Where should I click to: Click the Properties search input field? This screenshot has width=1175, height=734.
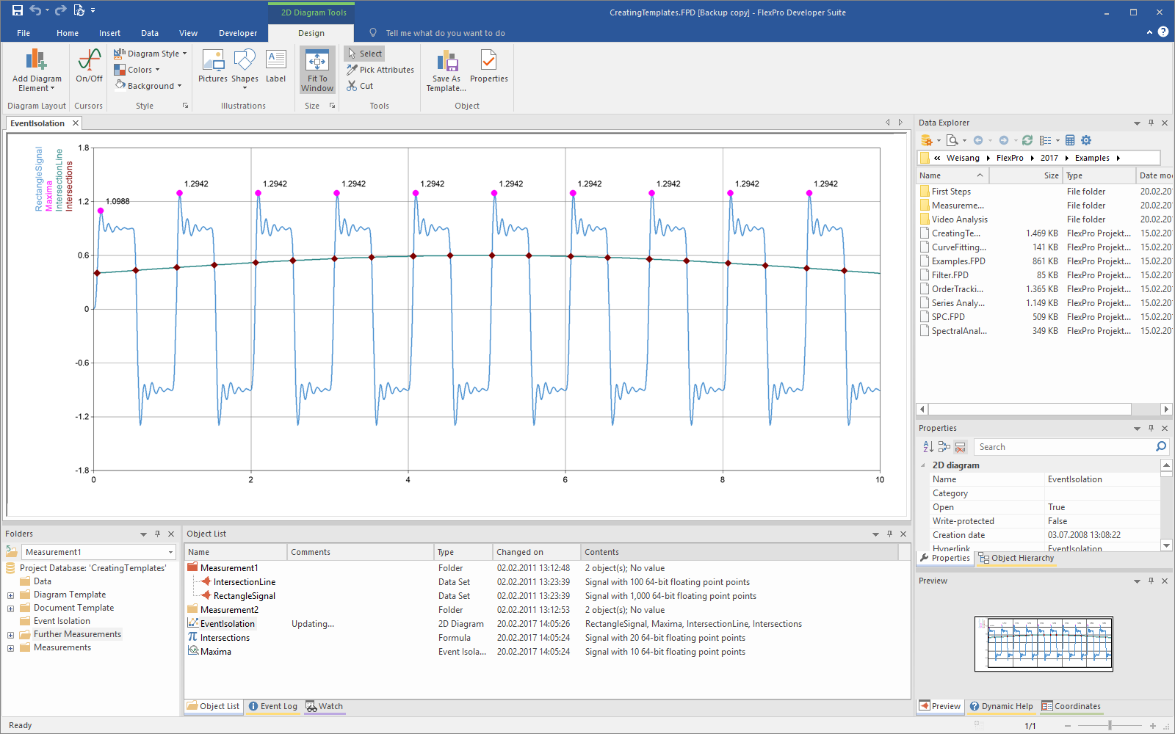point(1063,447)
